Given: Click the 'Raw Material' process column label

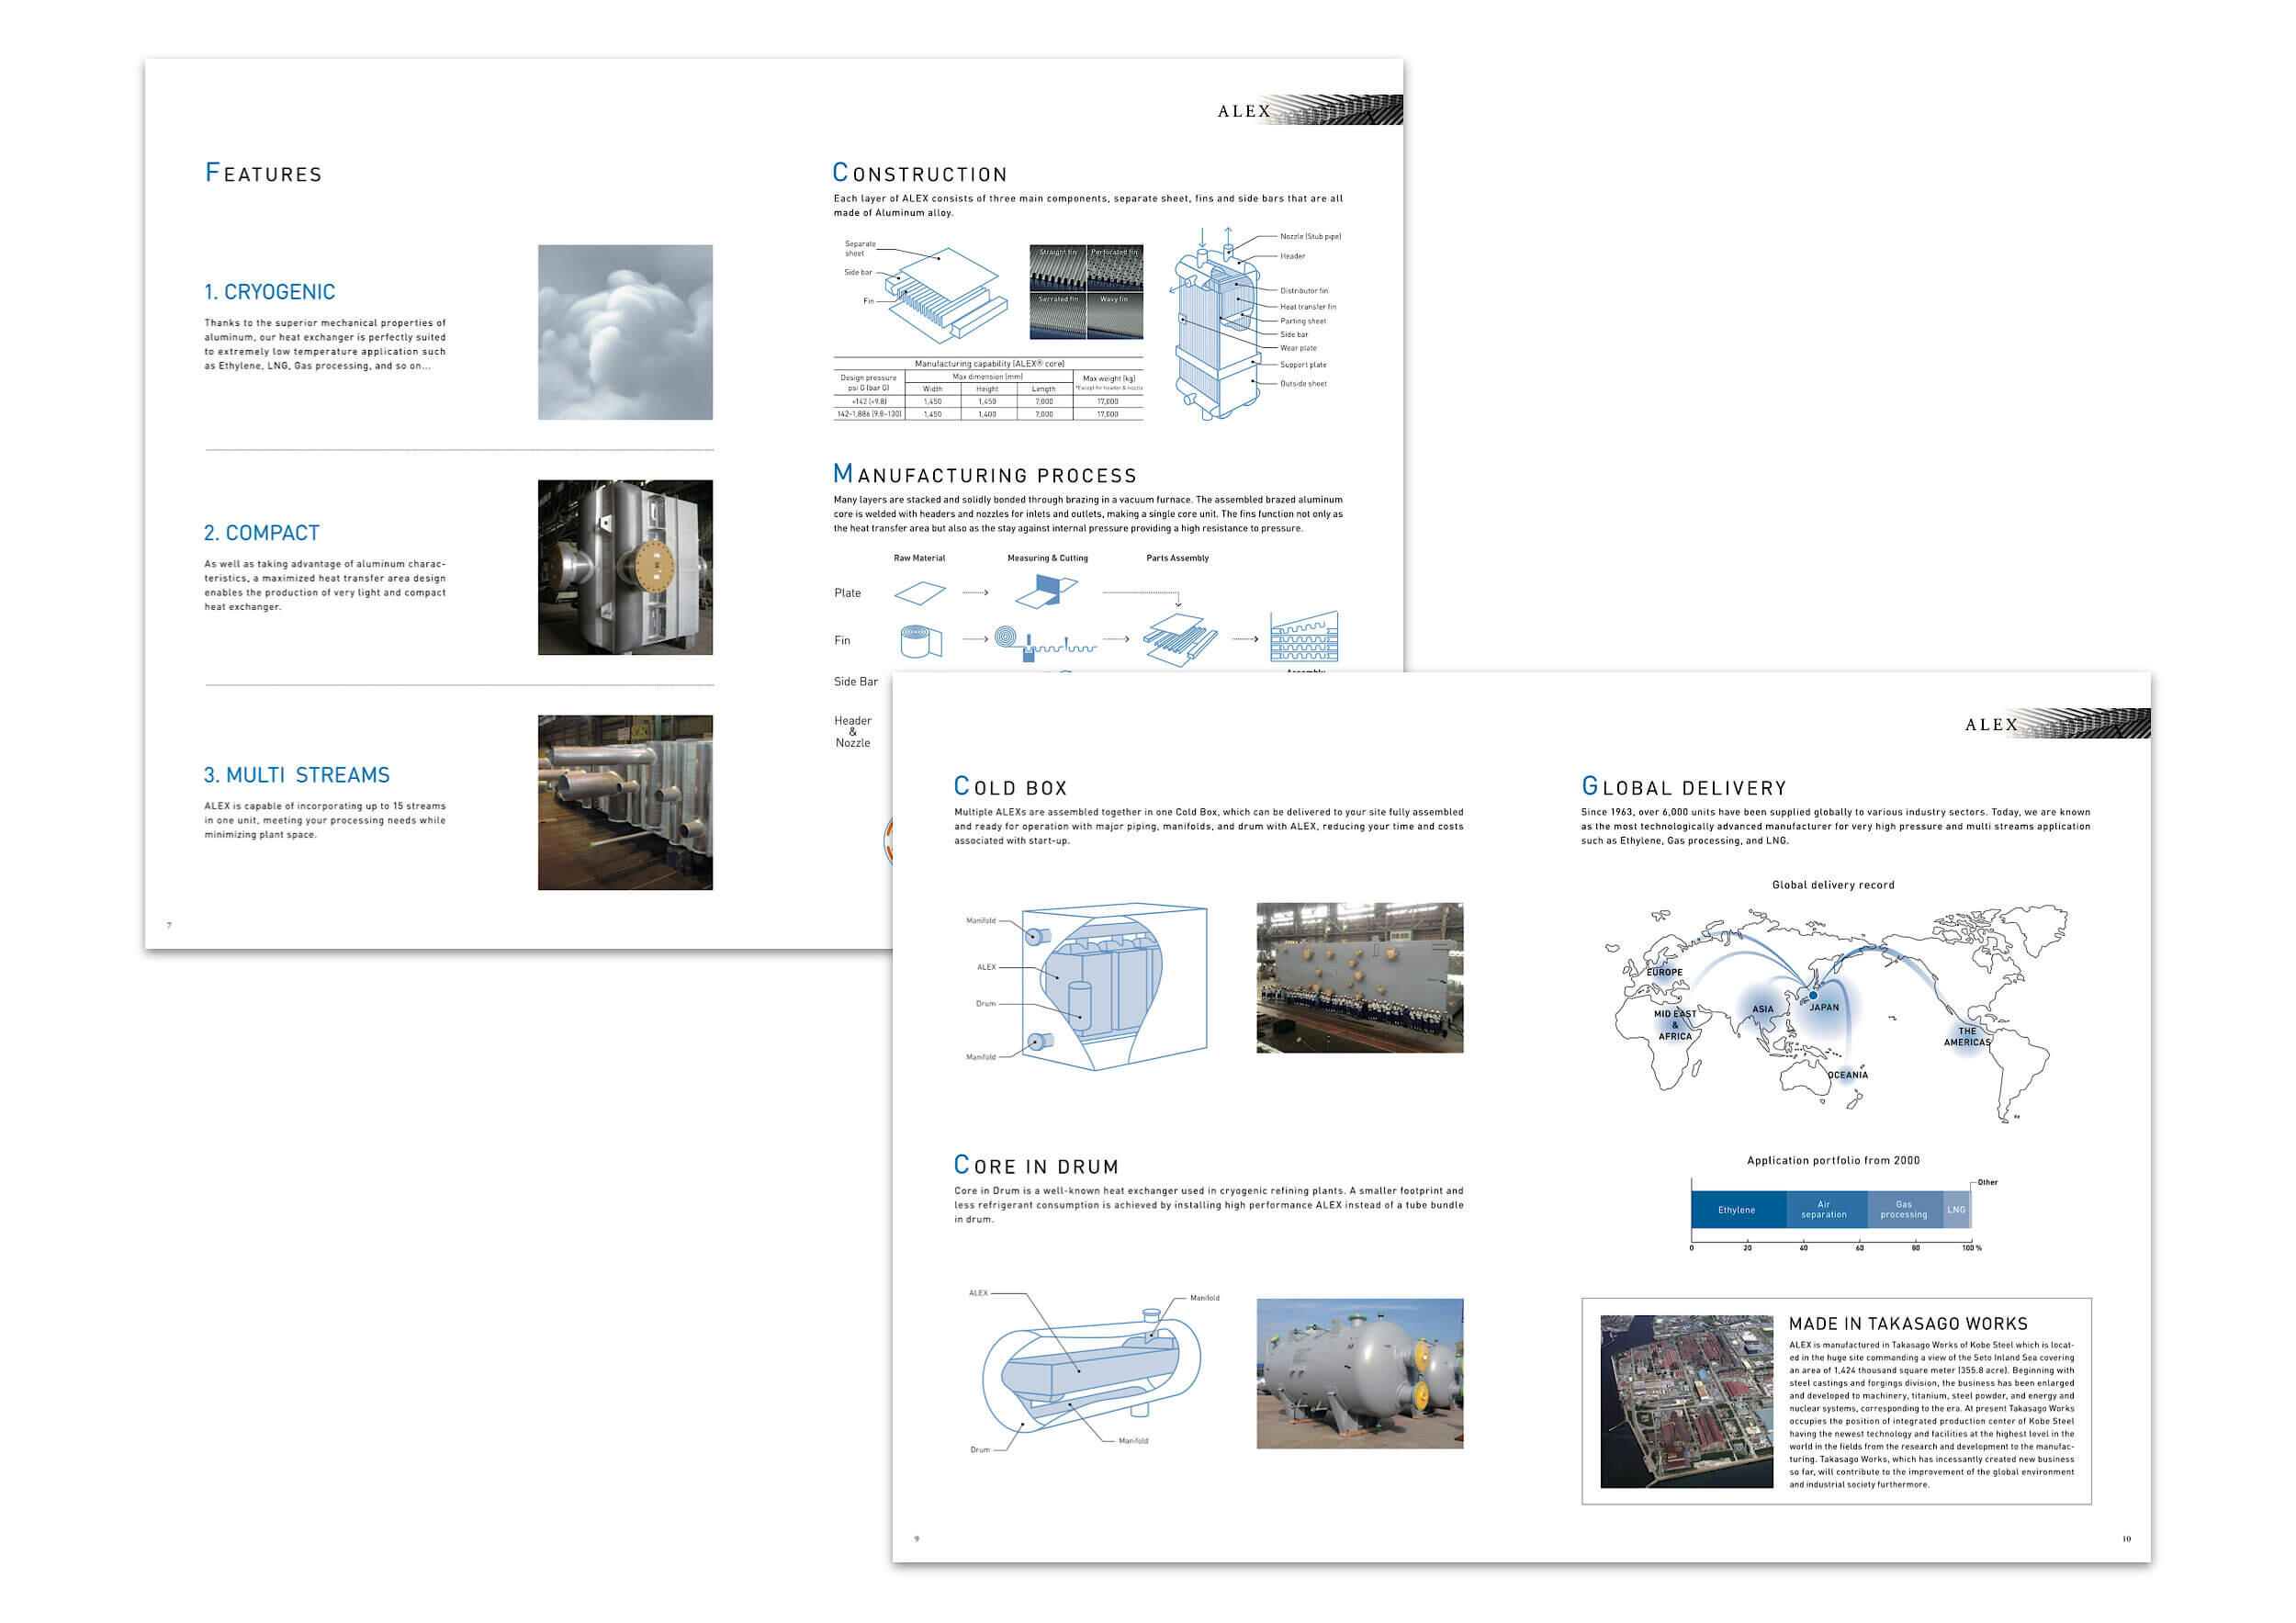Looking at the screenshot, I should click(919, 558).
